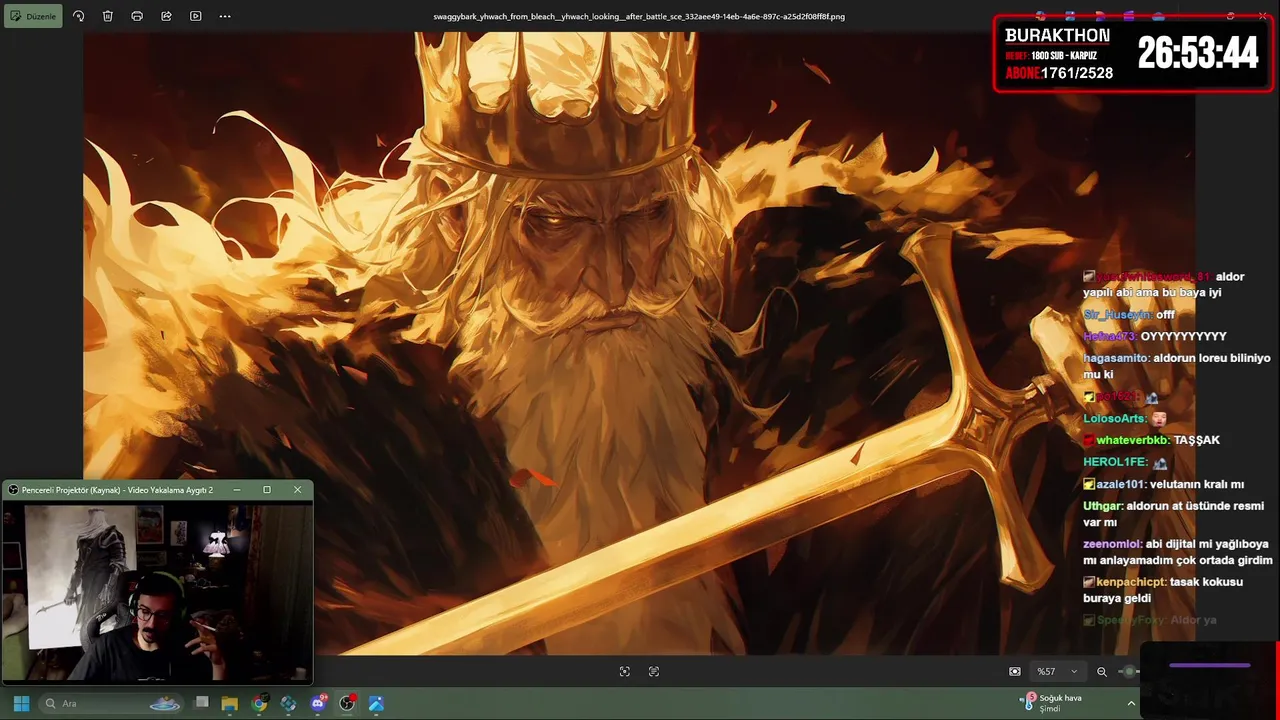The image size is (1280, 720).
Task: Click the BURAKTHON overlay title
Action: click(1057, 36)
